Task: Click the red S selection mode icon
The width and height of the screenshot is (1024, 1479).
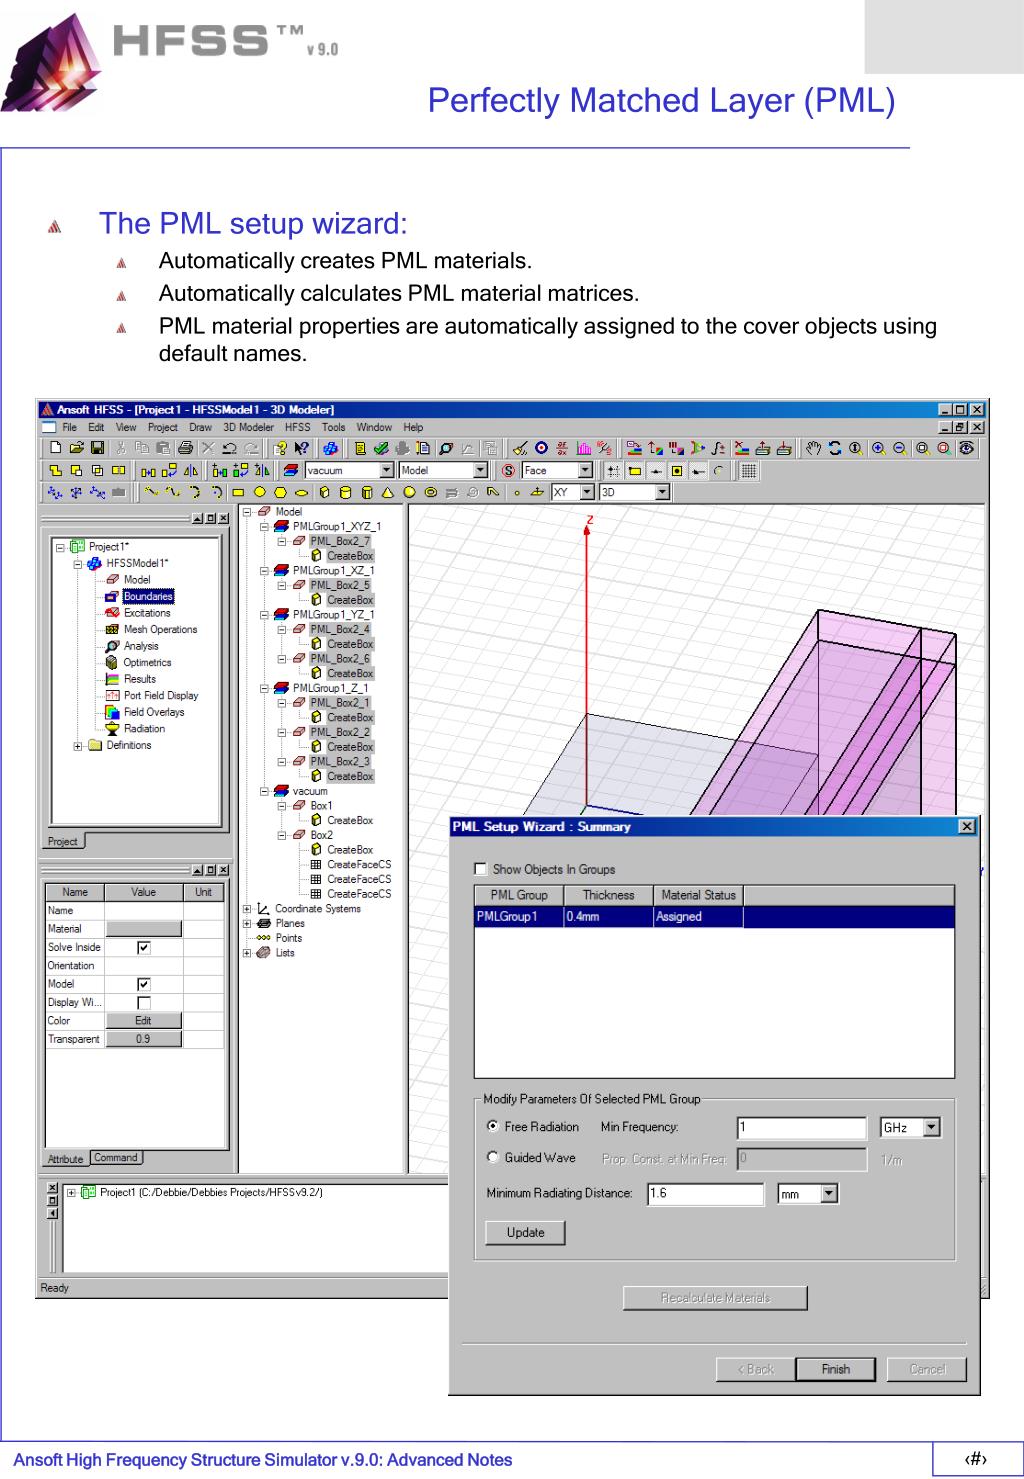Action: pos(509,471)
